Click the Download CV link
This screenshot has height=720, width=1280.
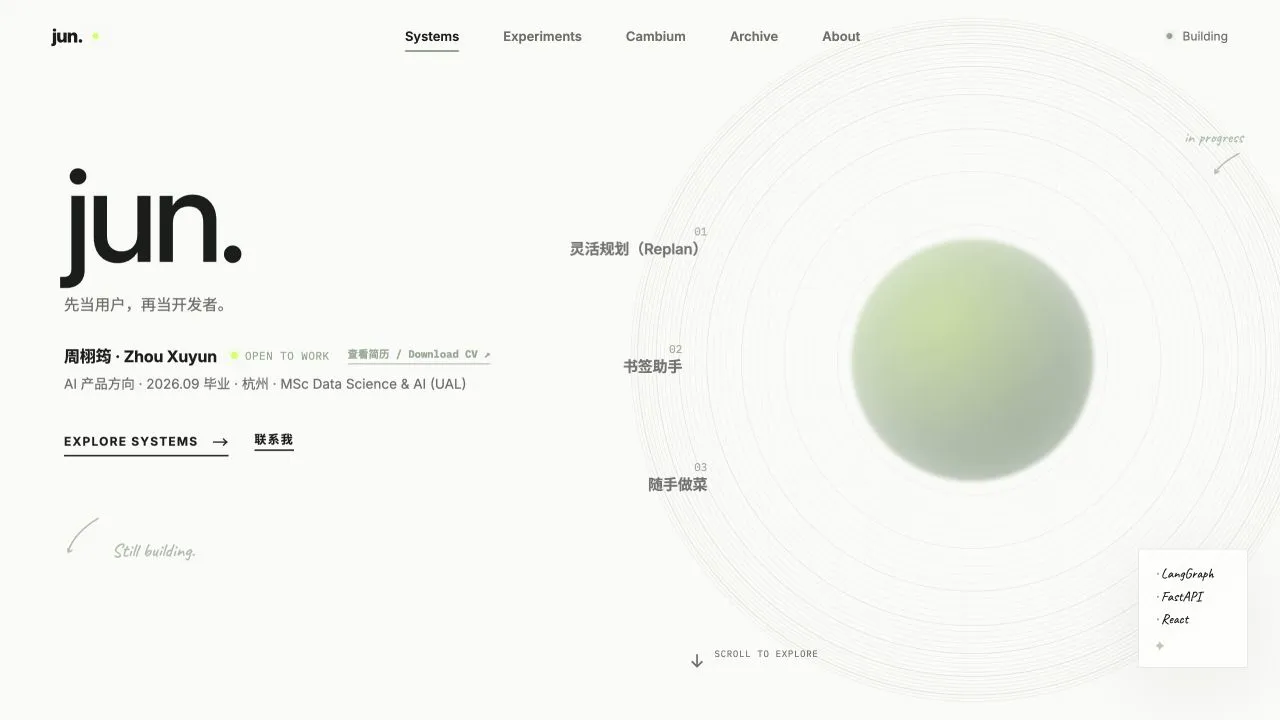tap(419, 355)
